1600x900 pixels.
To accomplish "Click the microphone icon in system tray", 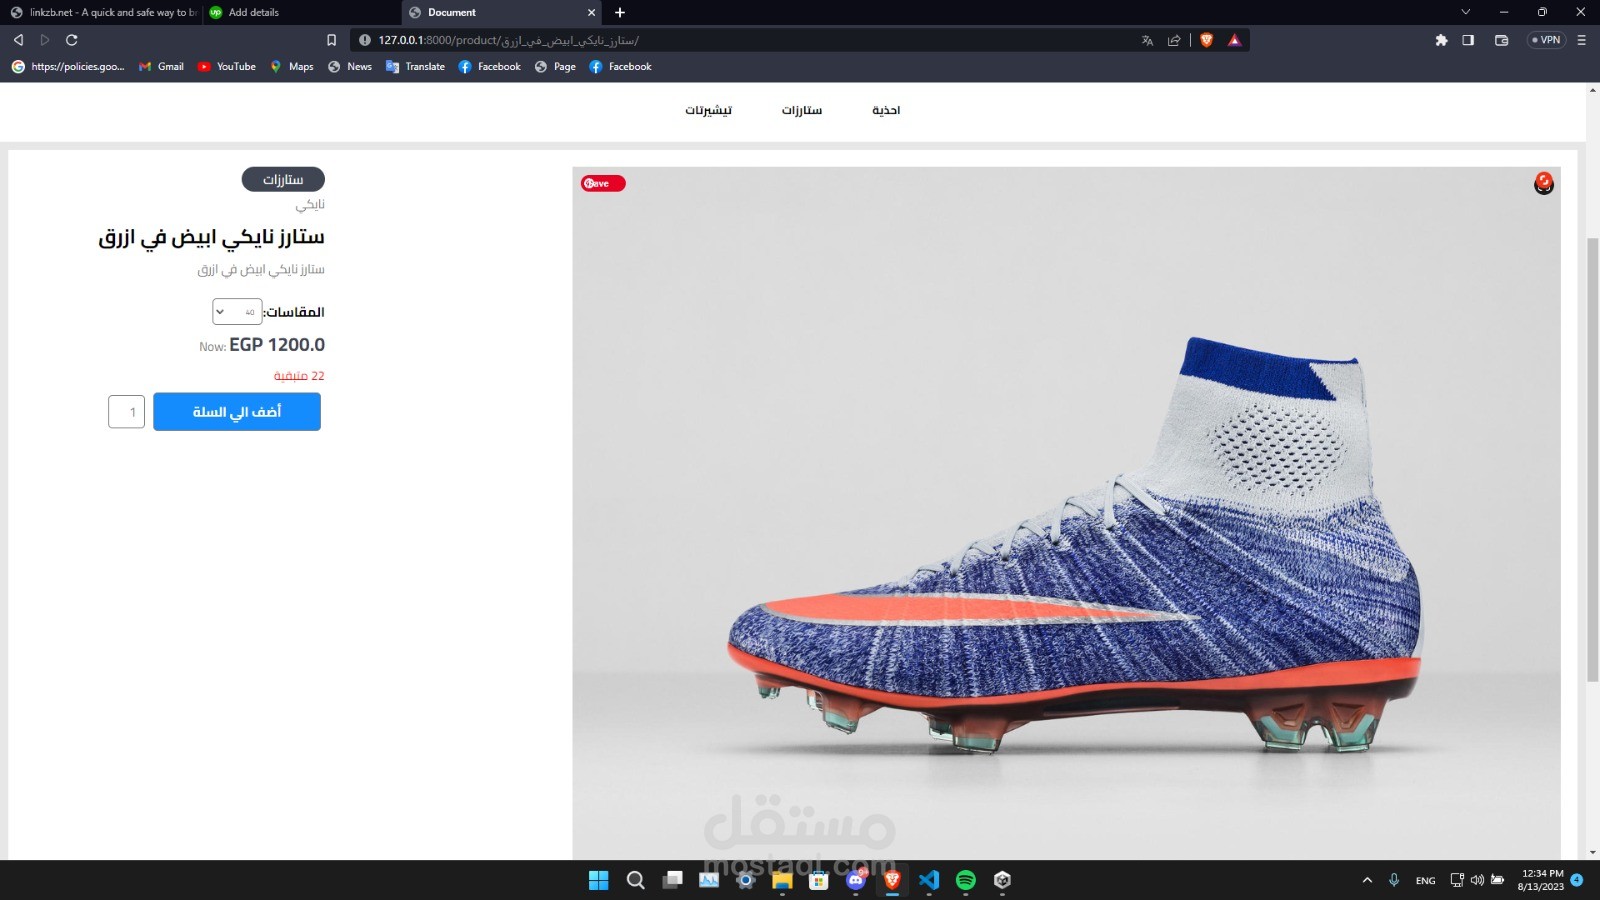I will (1394, 880).
